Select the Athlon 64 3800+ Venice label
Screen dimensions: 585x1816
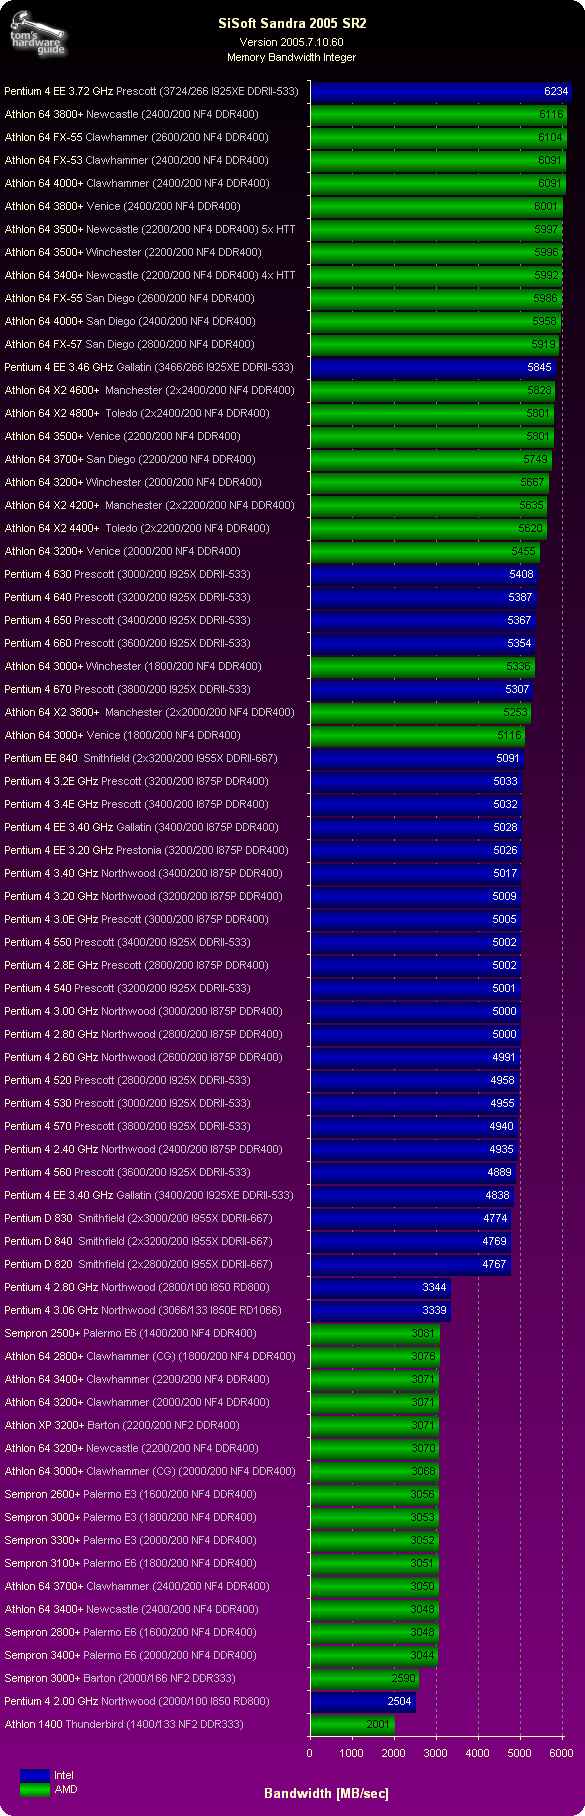tap(122, 206)
